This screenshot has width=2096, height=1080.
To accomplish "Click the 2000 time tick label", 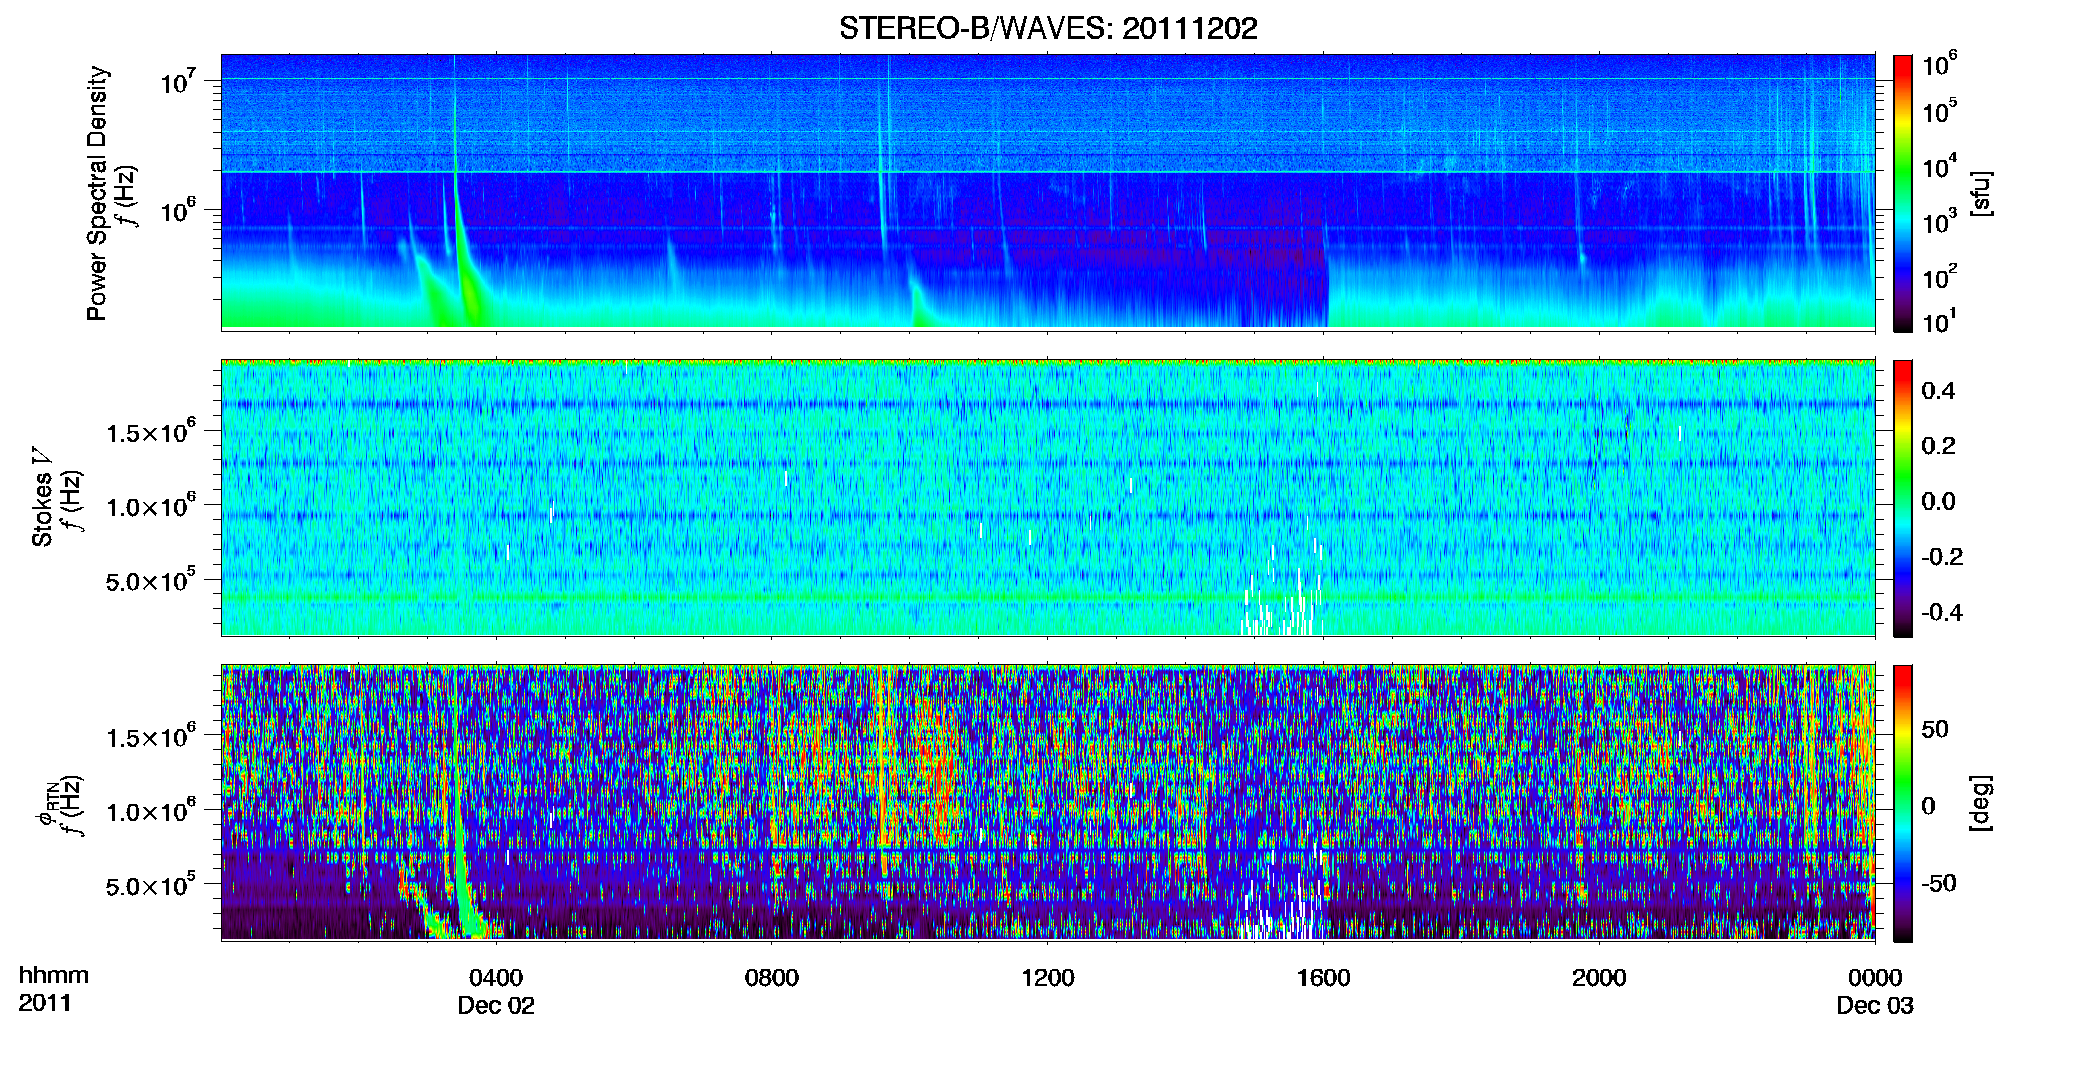I will (x=1599, y=978).
